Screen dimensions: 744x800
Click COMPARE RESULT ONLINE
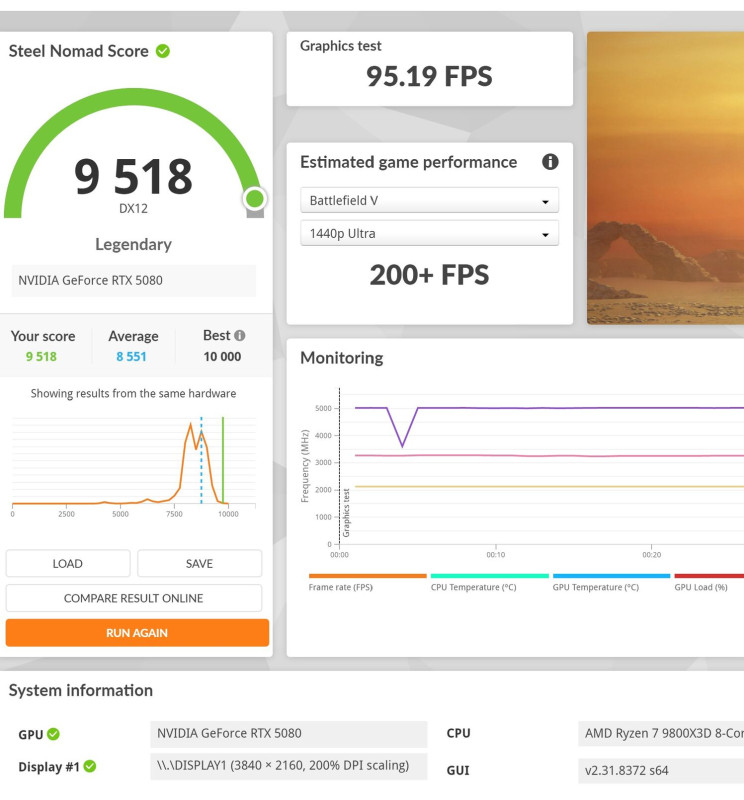point(134,598)
